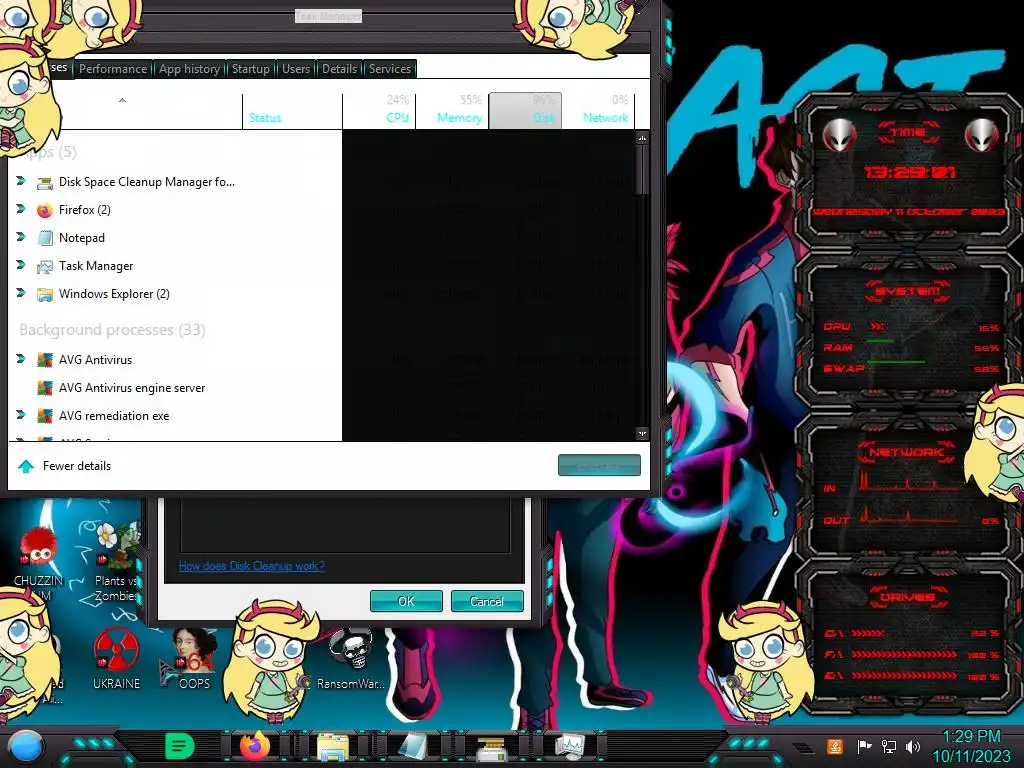Expand the AVG remediation exe row

click(x=20, y=415)
